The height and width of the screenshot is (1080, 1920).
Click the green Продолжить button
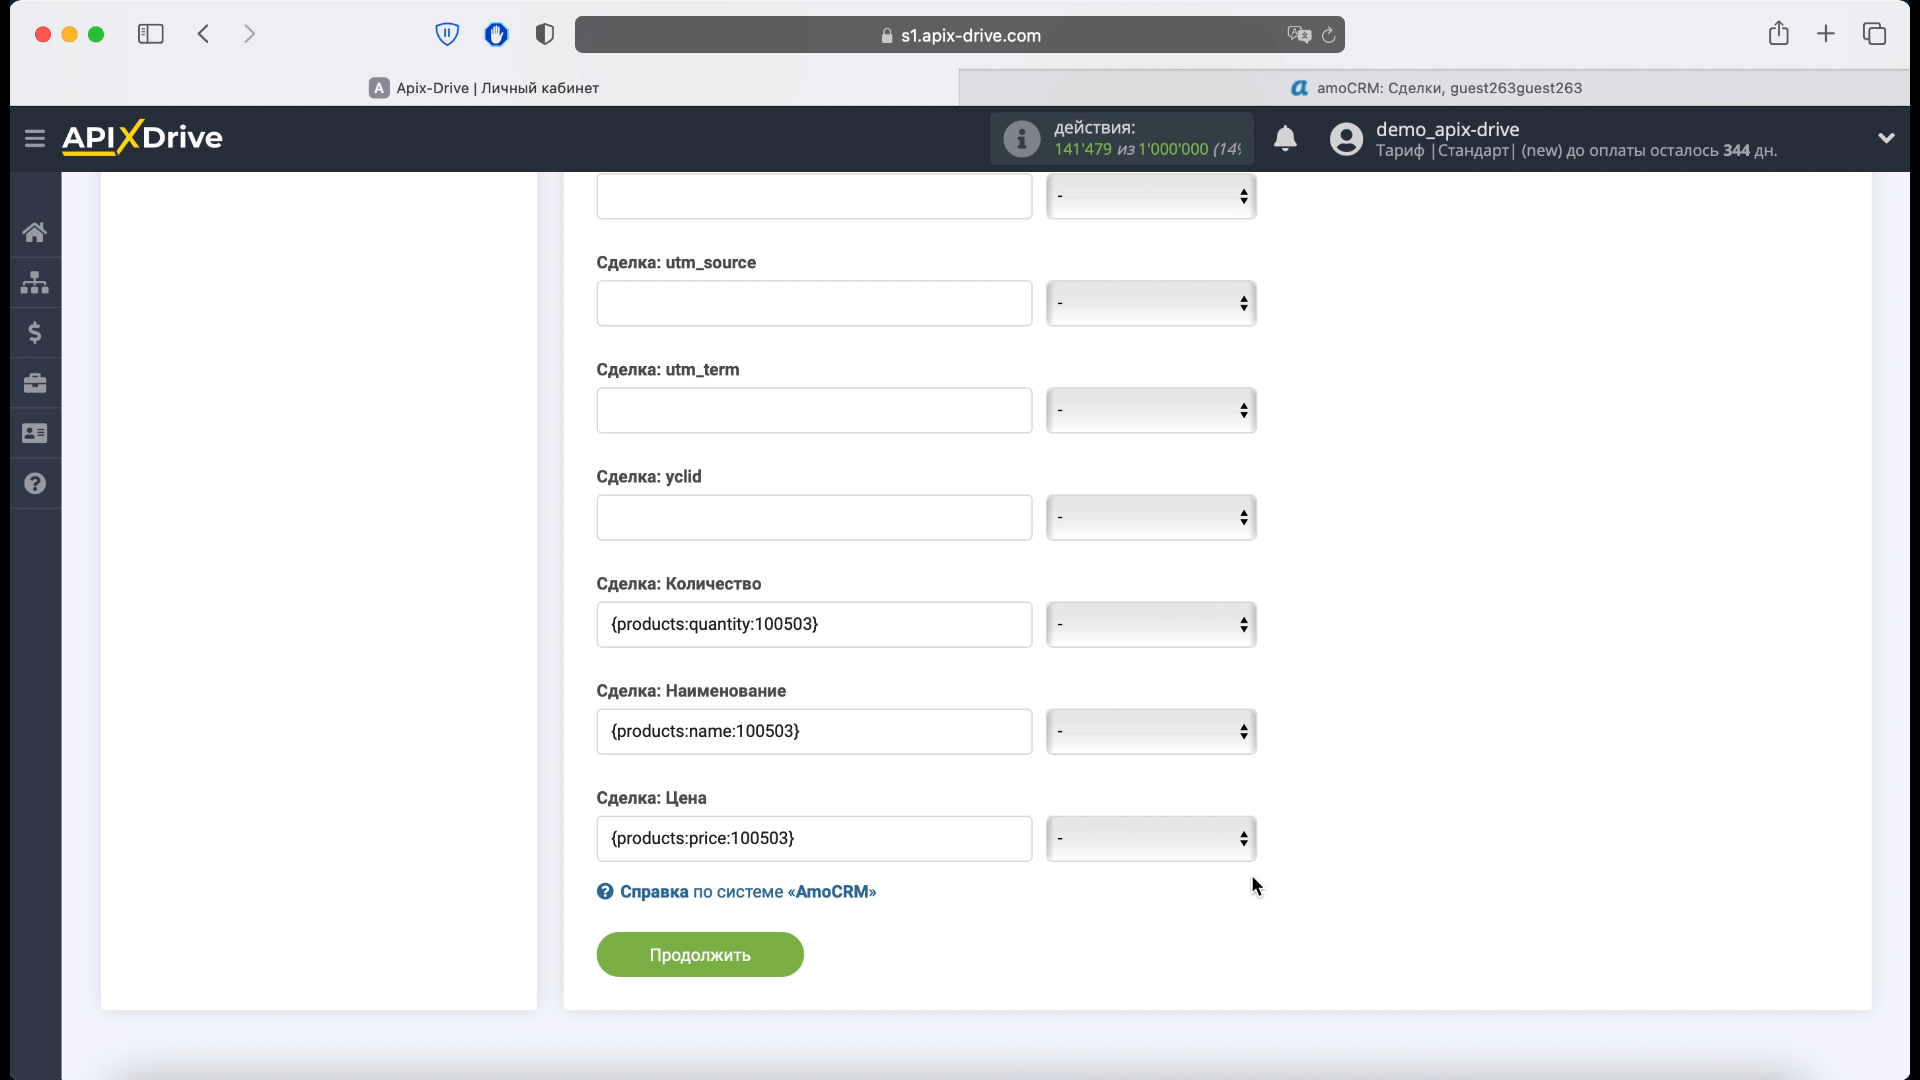coord(700,954)
